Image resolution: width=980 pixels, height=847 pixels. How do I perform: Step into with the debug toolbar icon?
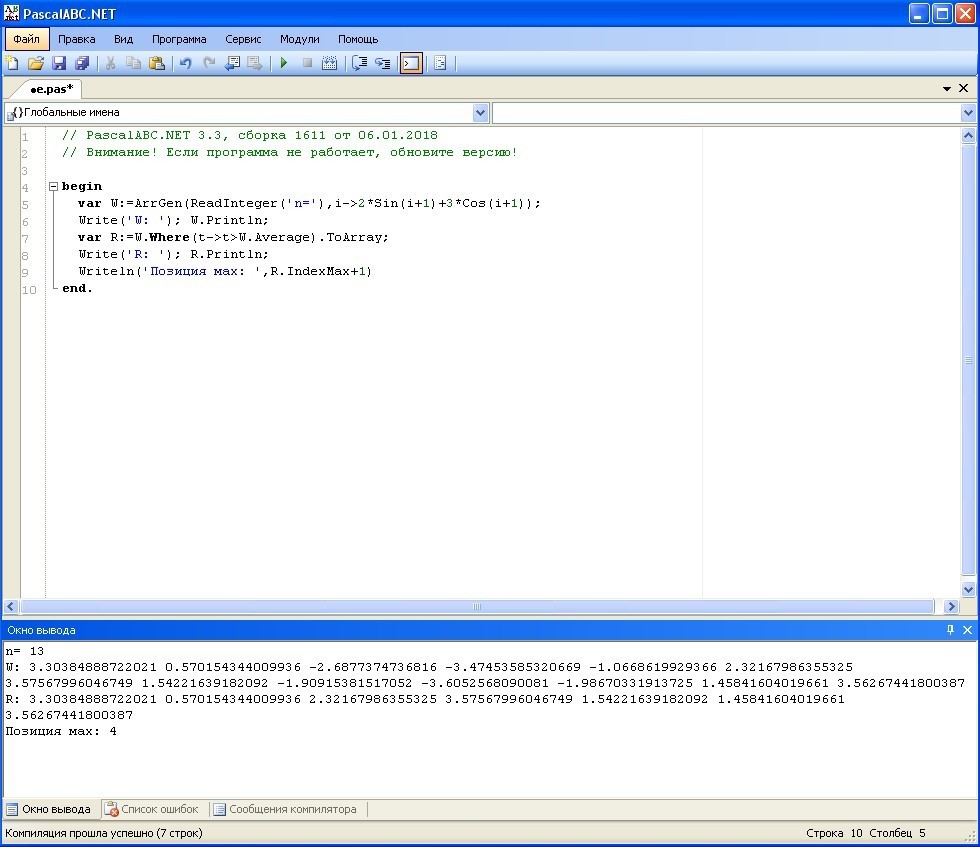(x=382, y=63)
